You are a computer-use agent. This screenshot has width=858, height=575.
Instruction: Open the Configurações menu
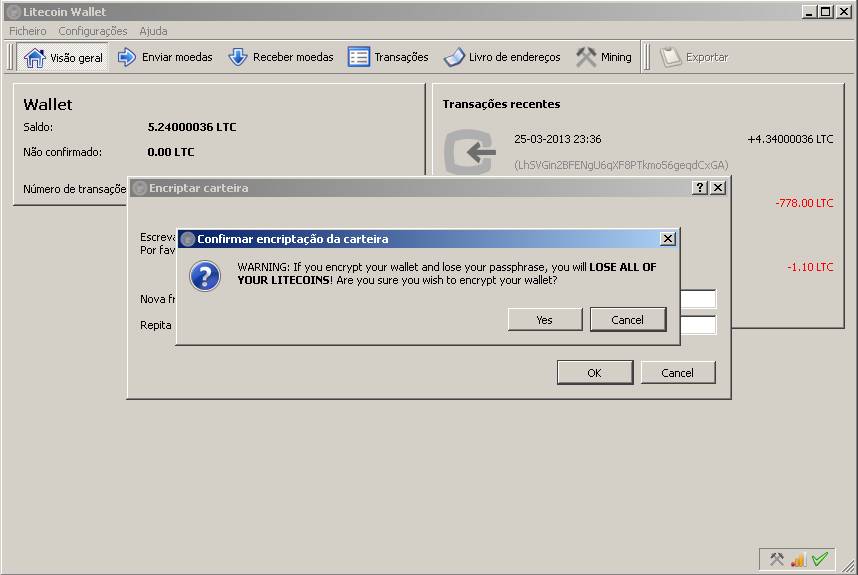click(92, 31)
